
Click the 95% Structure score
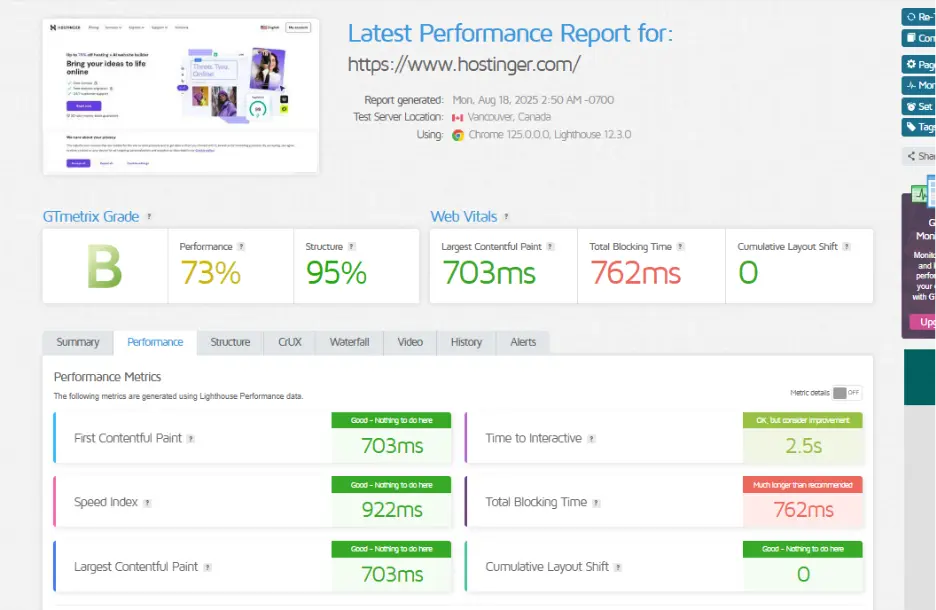(337, 273)
